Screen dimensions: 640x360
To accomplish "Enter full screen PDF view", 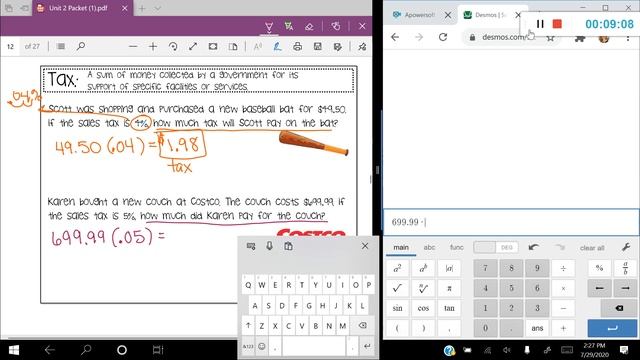I will [x=193, y=47].
